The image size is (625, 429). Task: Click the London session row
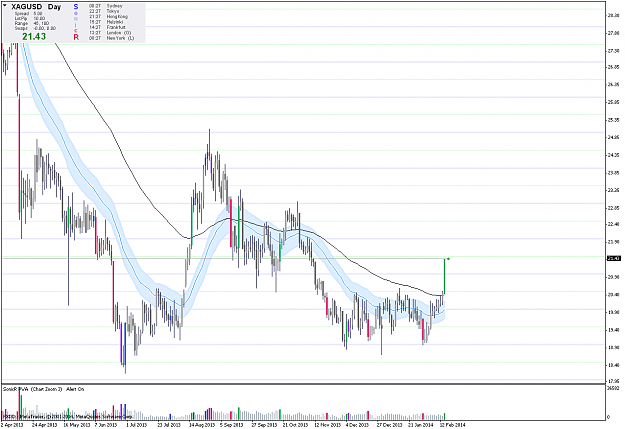click(x=110, y=33)
